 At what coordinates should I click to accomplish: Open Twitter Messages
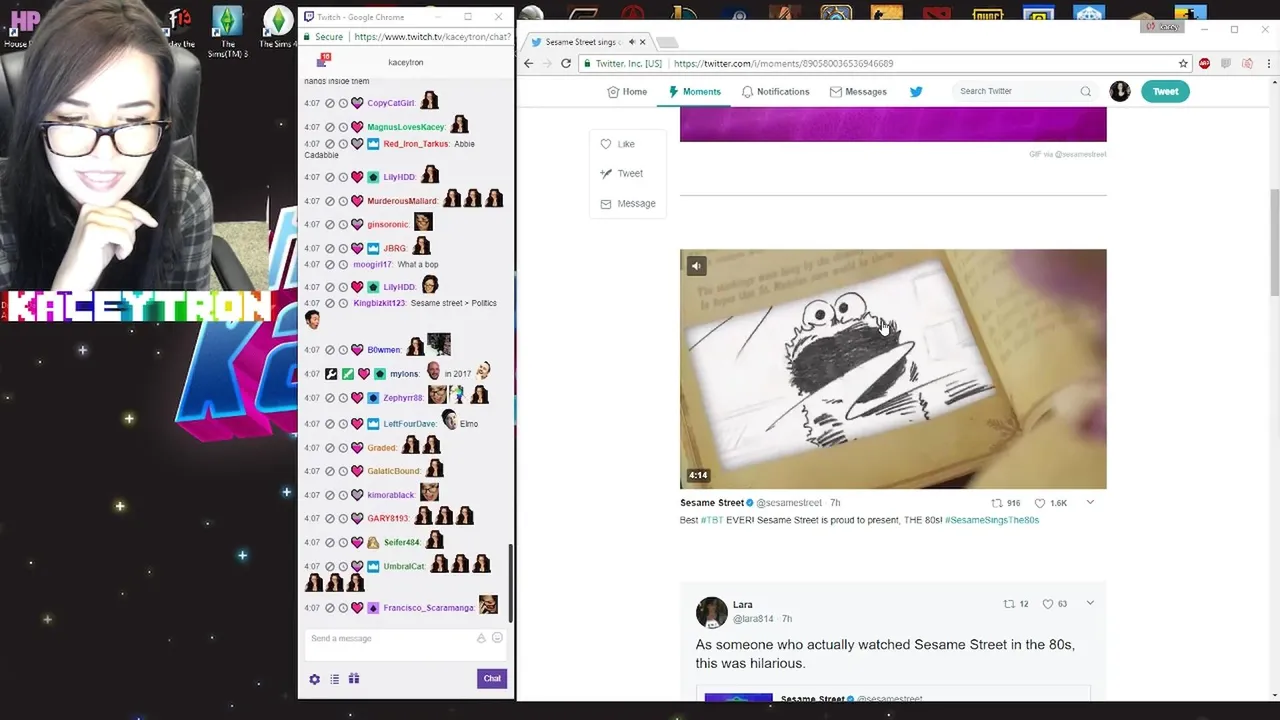tap(858, 91)
